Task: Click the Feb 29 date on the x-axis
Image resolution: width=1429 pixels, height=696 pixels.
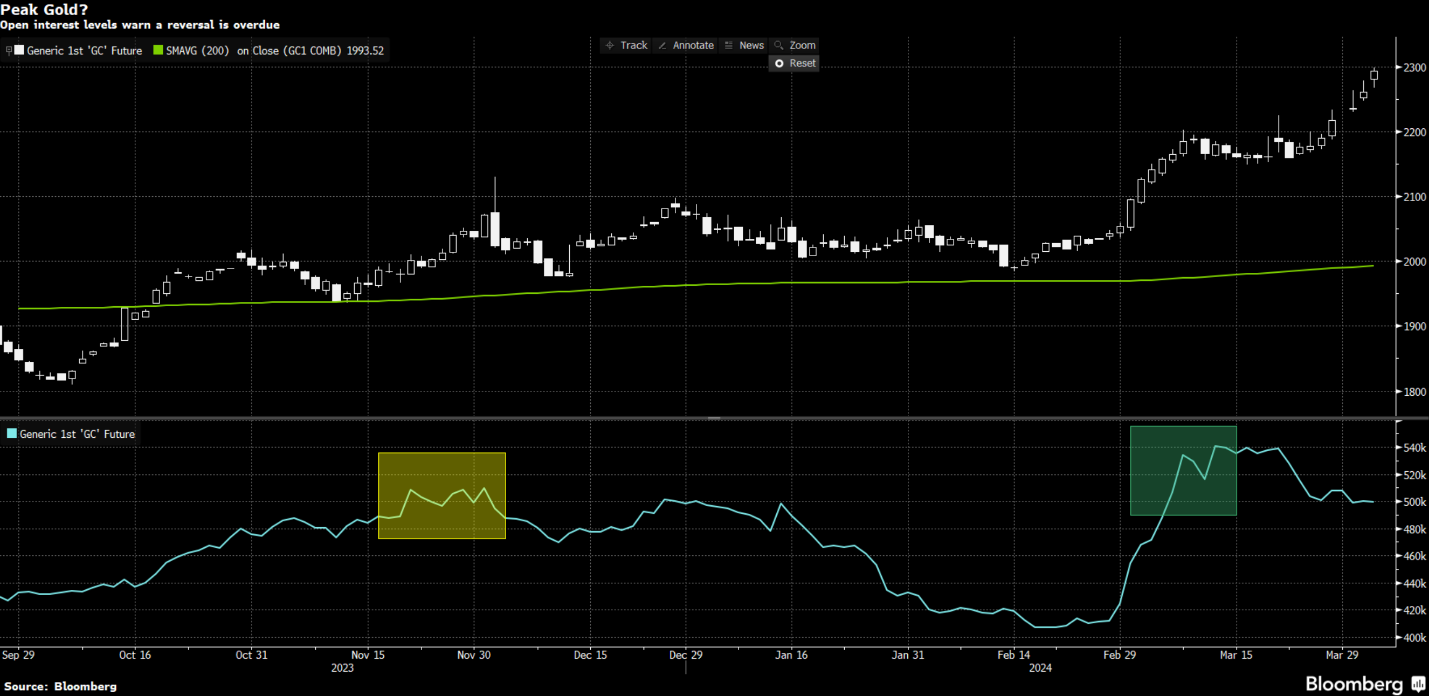Action: pos(1119,655)
